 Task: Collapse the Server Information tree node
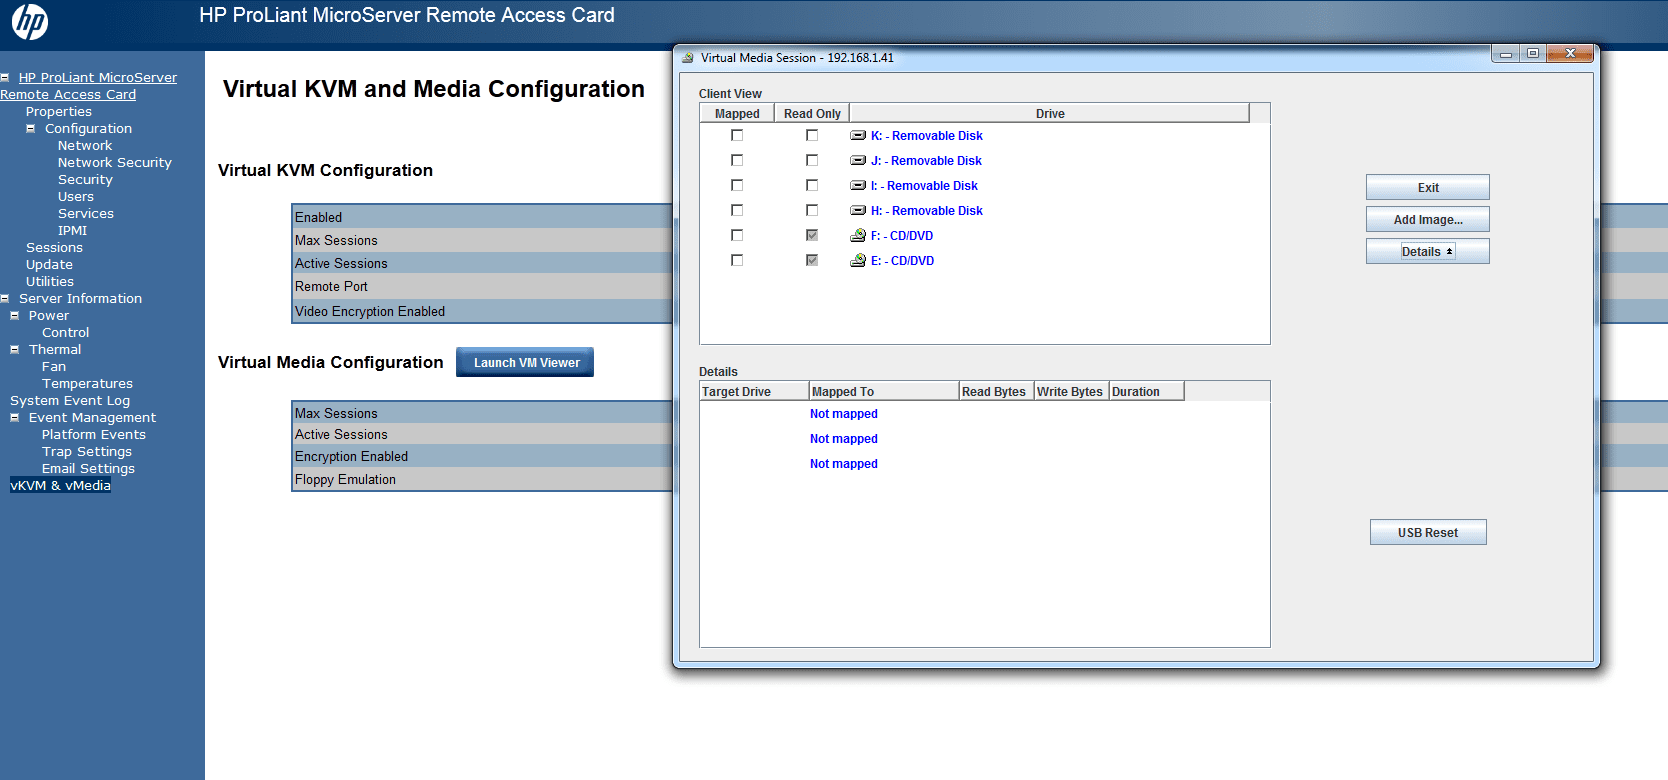coord(5,298)
